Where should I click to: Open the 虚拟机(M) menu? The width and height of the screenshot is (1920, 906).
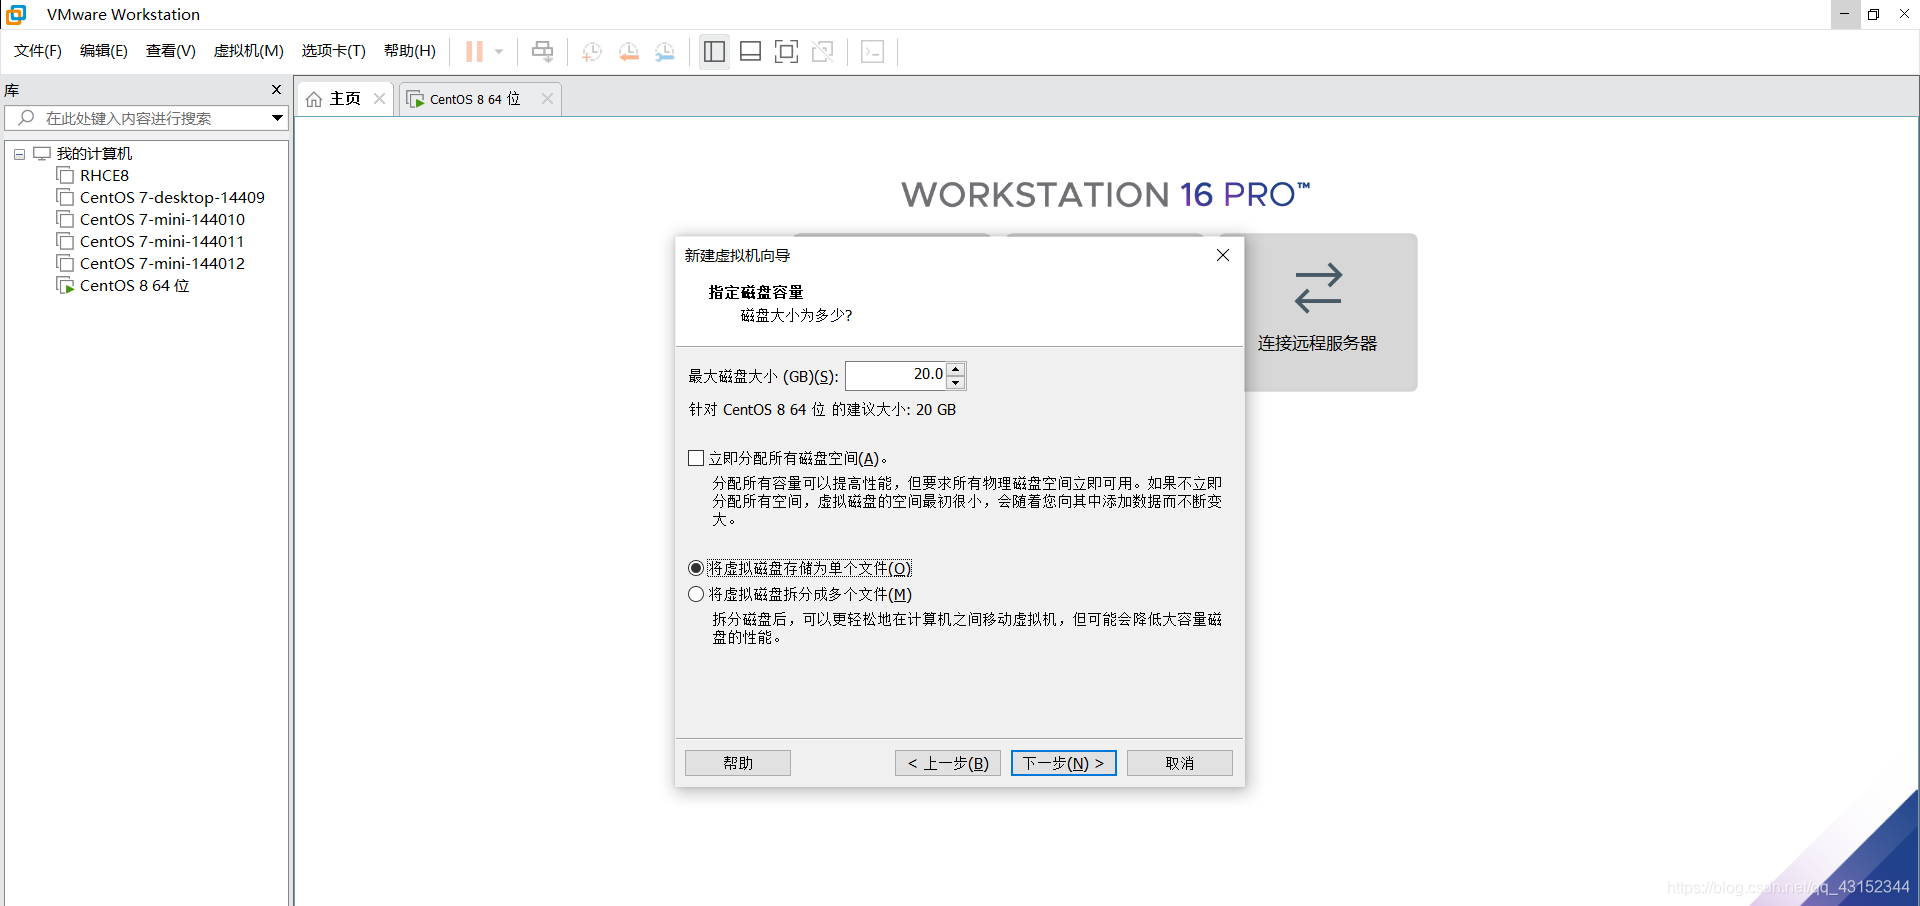[248, 51]
